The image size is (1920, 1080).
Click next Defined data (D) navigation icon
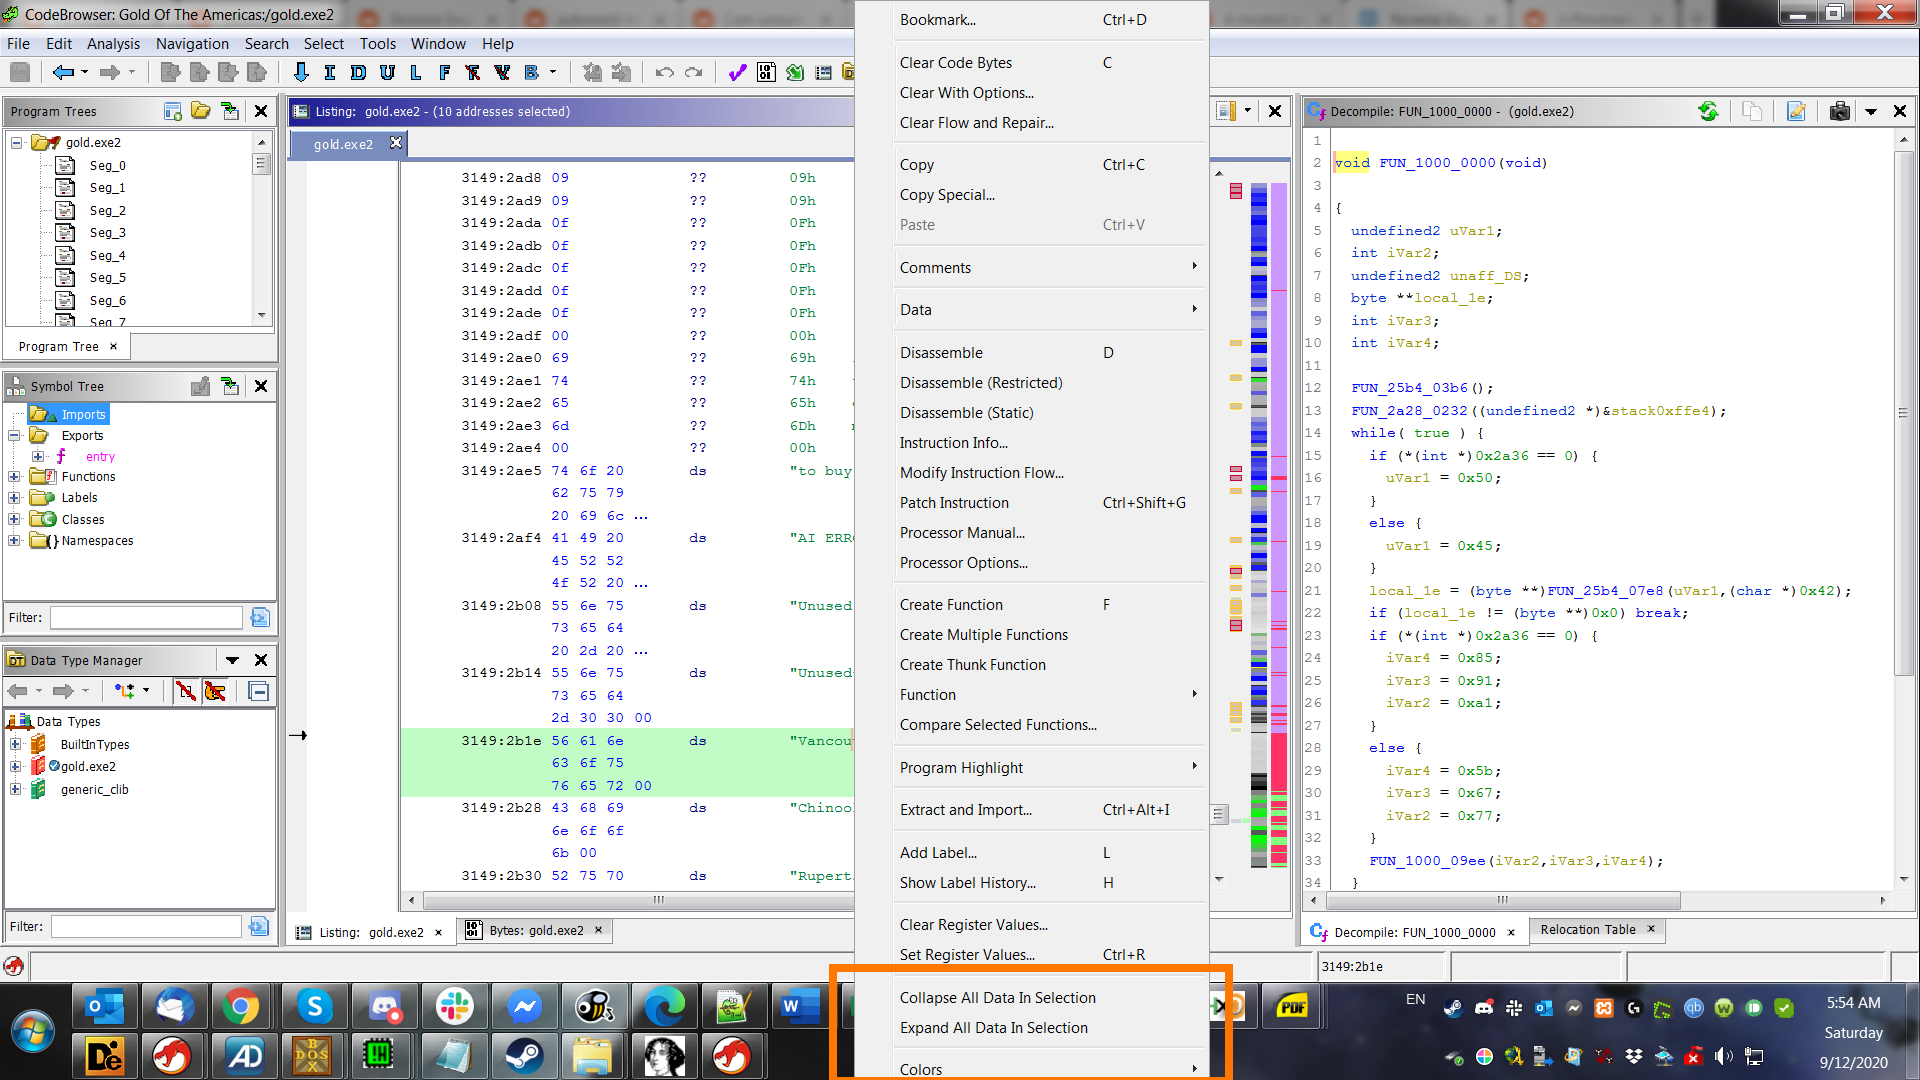(358, 72)
